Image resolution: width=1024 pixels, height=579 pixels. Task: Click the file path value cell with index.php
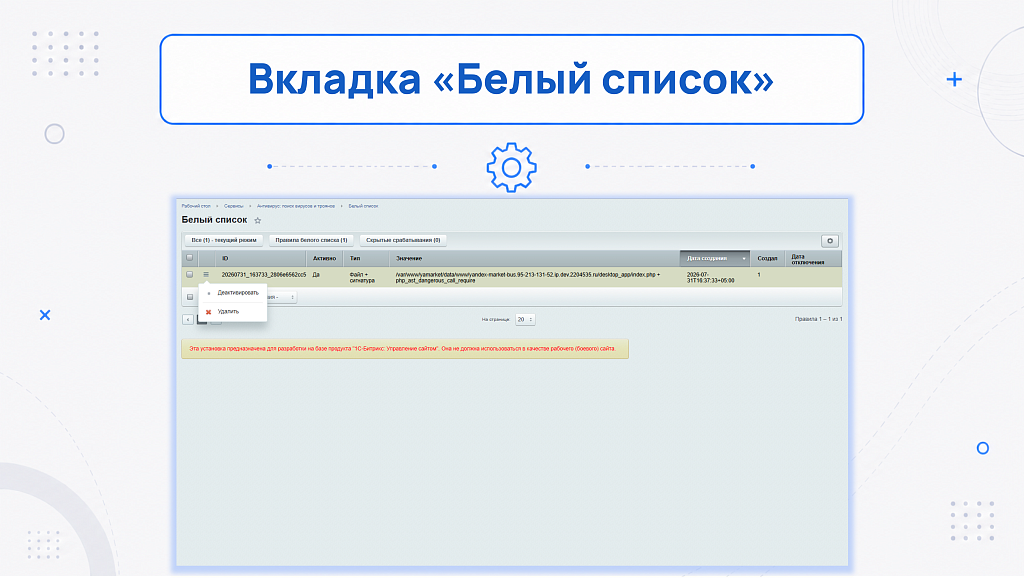pyautogui.click(x=528, y=277)
